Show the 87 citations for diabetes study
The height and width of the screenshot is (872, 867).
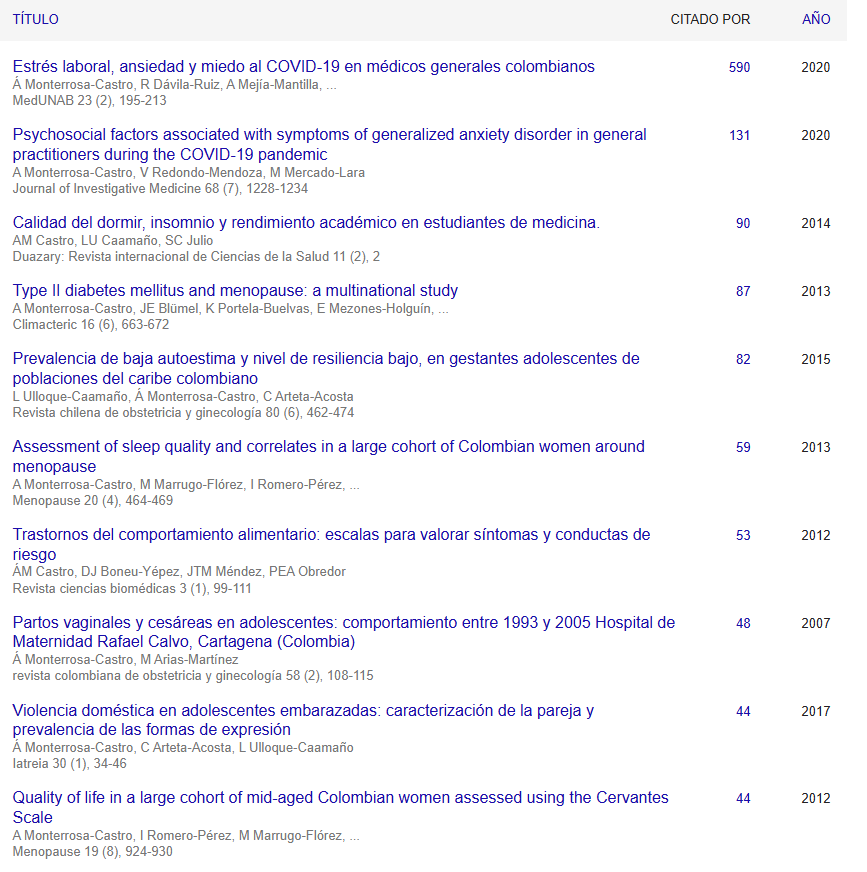743,291
